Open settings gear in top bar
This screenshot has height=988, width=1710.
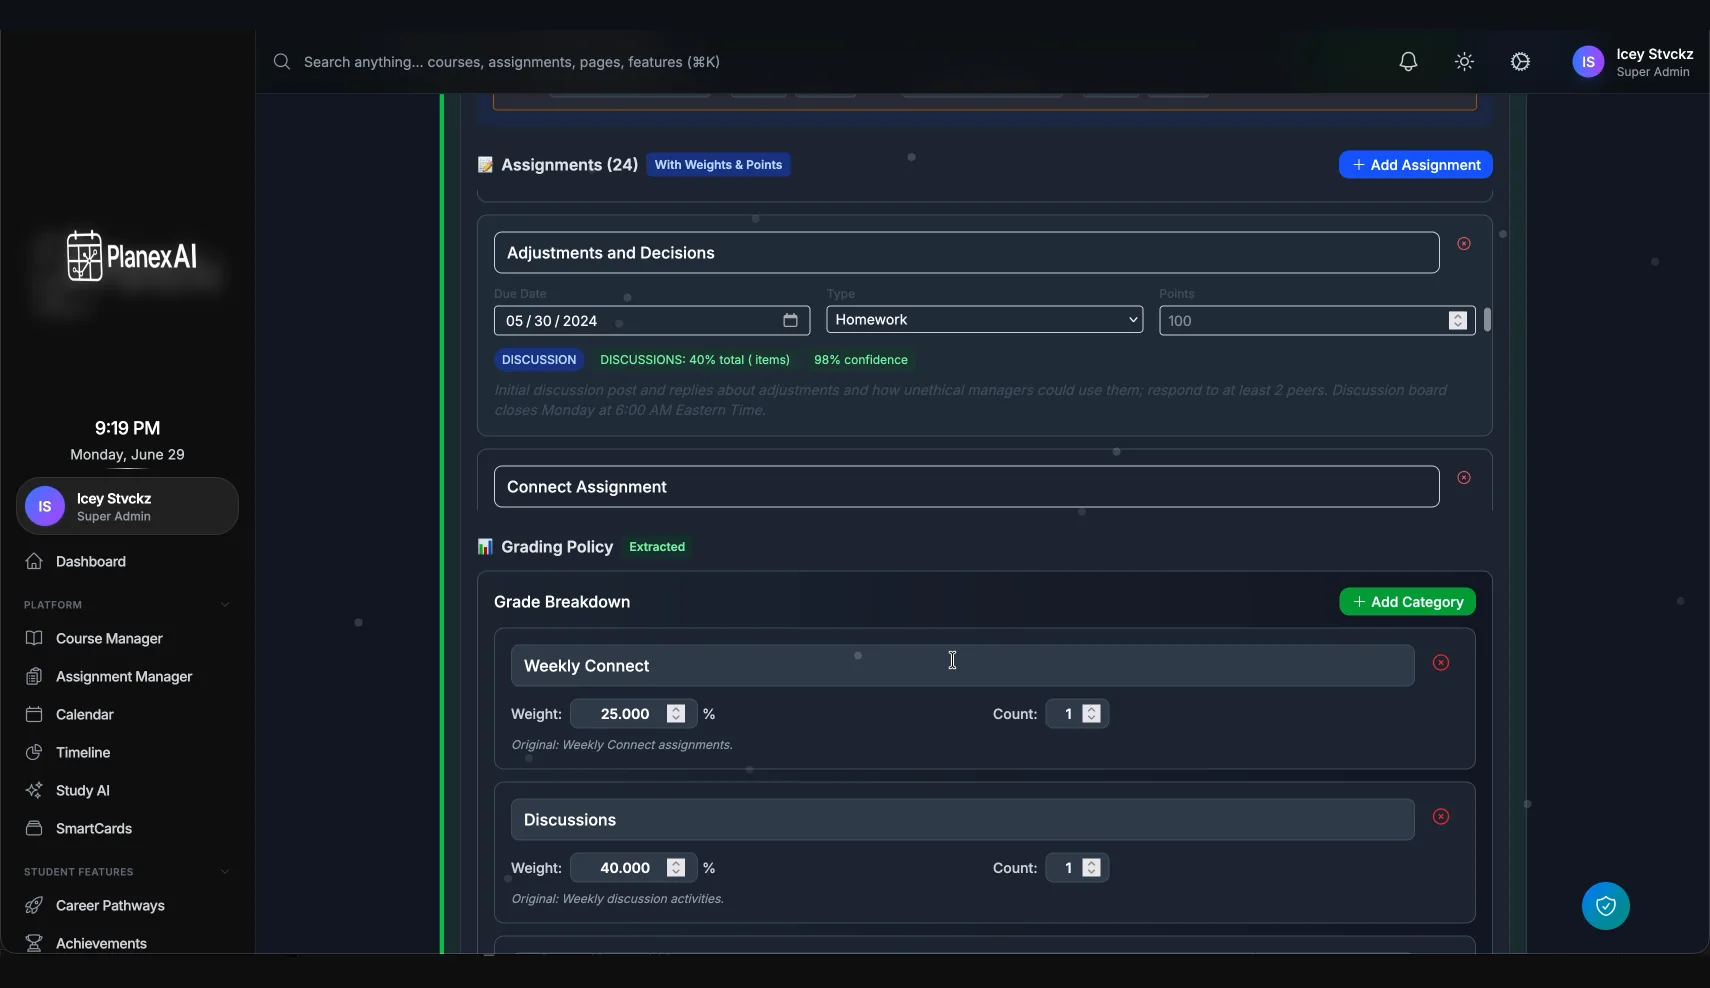coord(1520,62)
